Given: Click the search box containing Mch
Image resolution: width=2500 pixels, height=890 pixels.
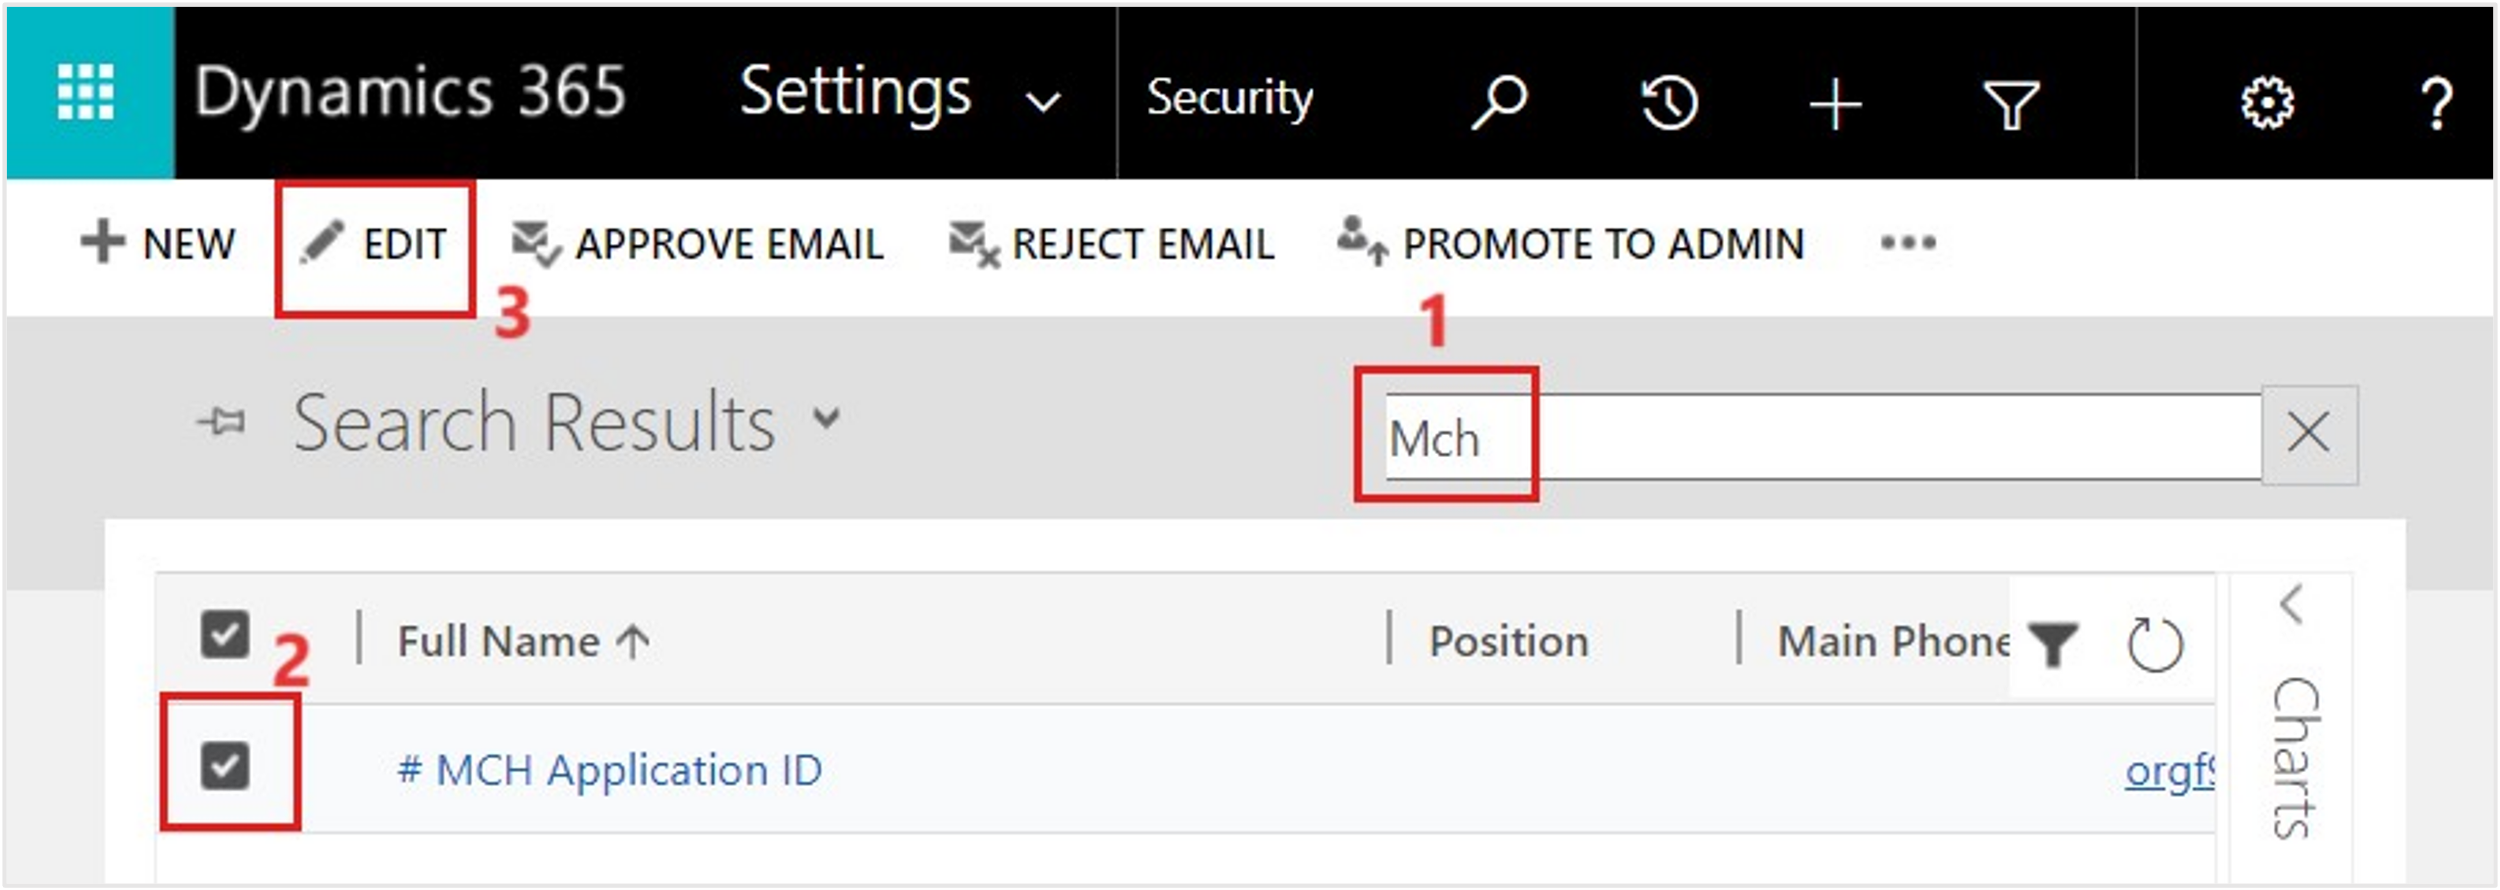Looking at the screenshot, I should pos(1822,437).
